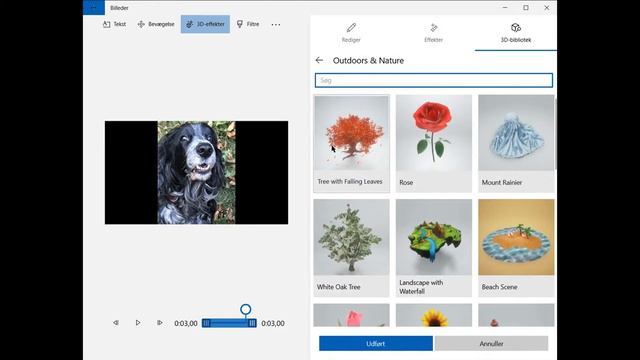This screenshot has width=640, height=360.
Task: Click the Annuller button
Action: point(491,344)
